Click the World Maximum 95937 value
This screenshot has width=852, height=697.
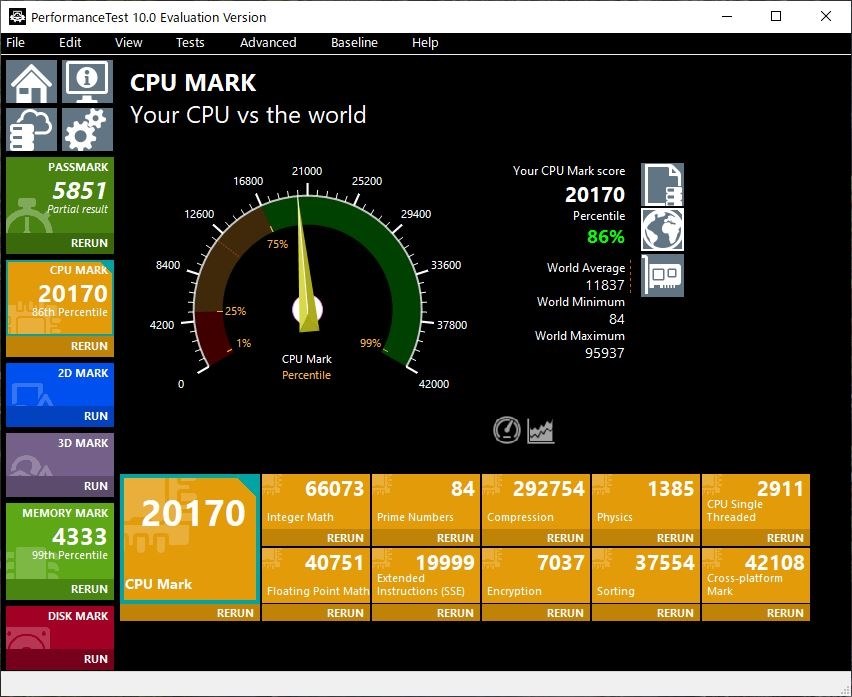coord(605,353)
